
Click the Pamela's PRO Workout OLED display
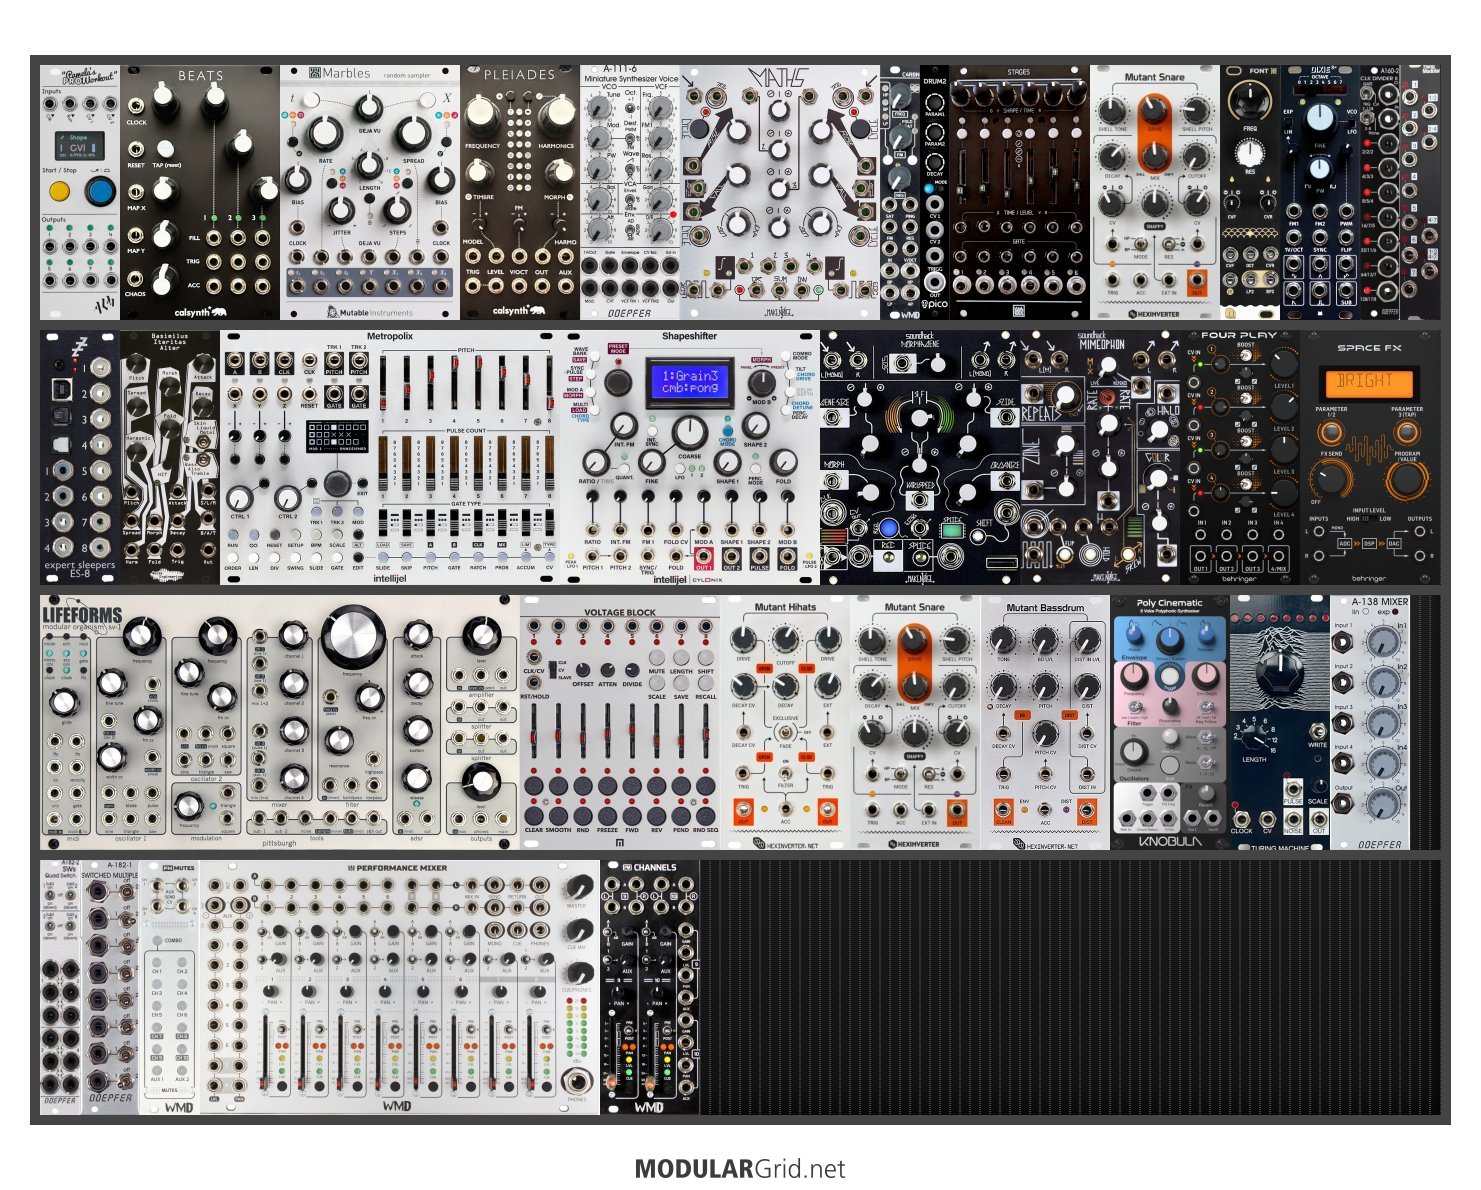coord(78,145)
